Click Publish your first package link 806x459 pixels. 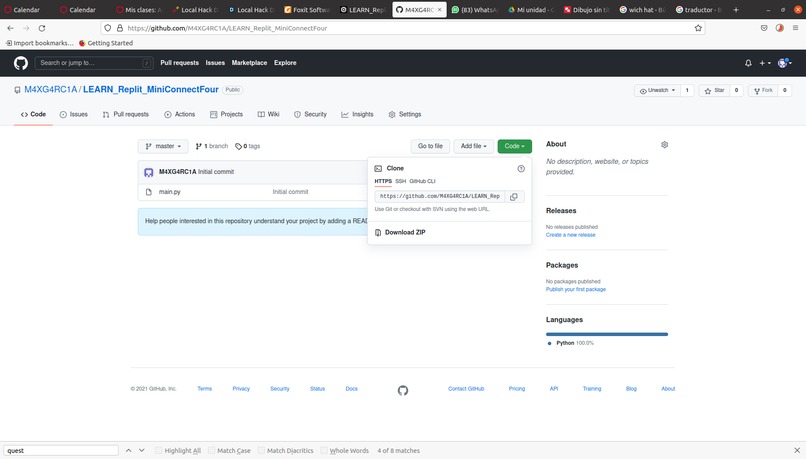(576, 289)
